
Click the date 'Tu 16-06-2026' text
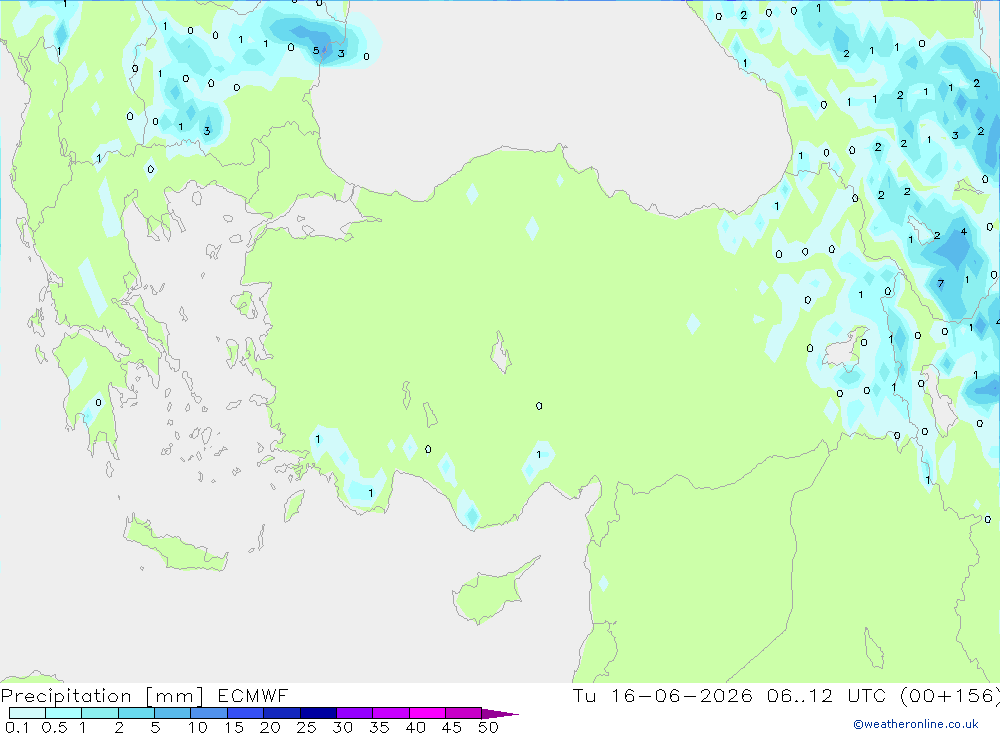pos(663,696)
